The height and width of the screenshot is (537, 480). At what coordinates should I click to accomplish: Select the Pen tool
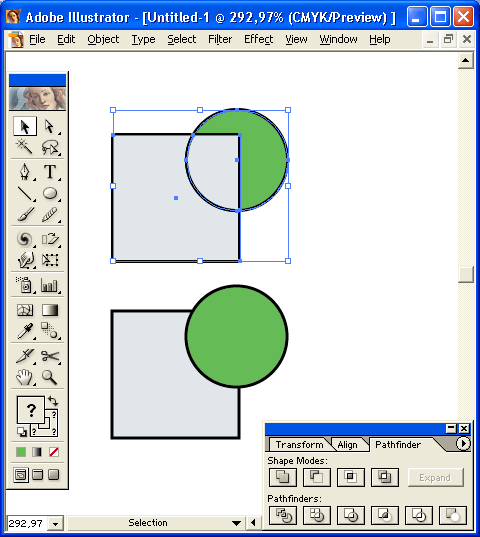pyautogui.click(x=25, y=172)
